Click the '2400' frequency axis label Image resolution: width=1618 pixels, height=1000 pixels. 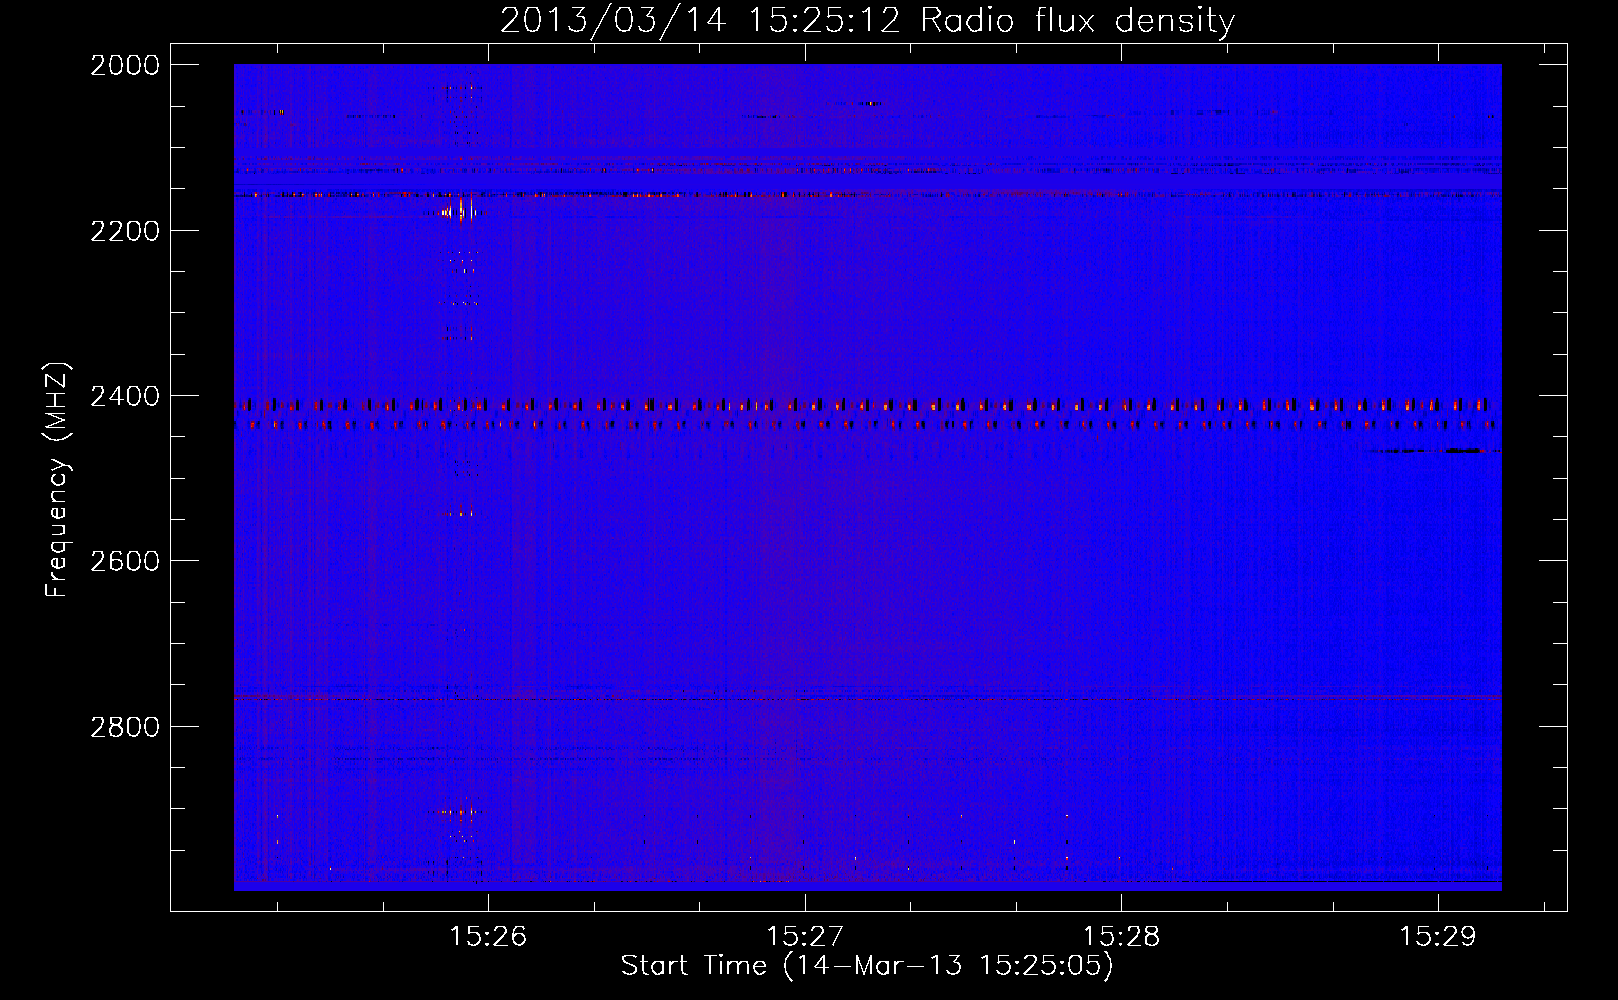pyautogui.click(x=124, y=397)
